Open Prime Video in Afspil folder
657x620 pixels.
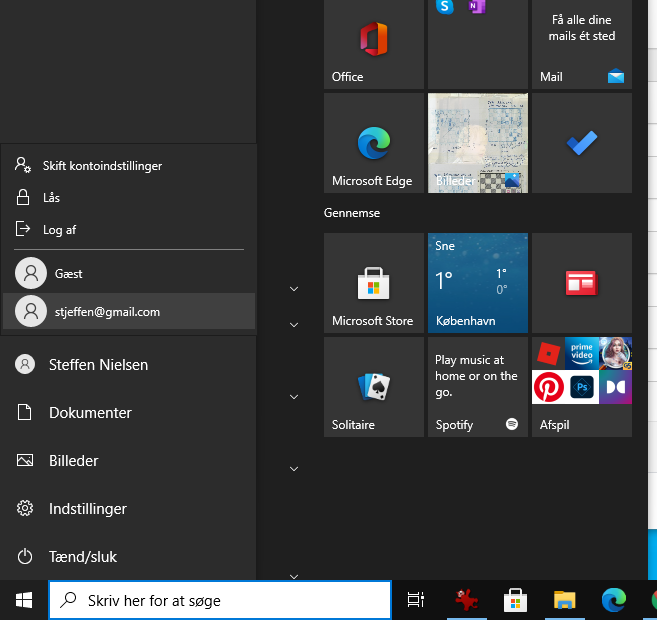coord(582,353)
